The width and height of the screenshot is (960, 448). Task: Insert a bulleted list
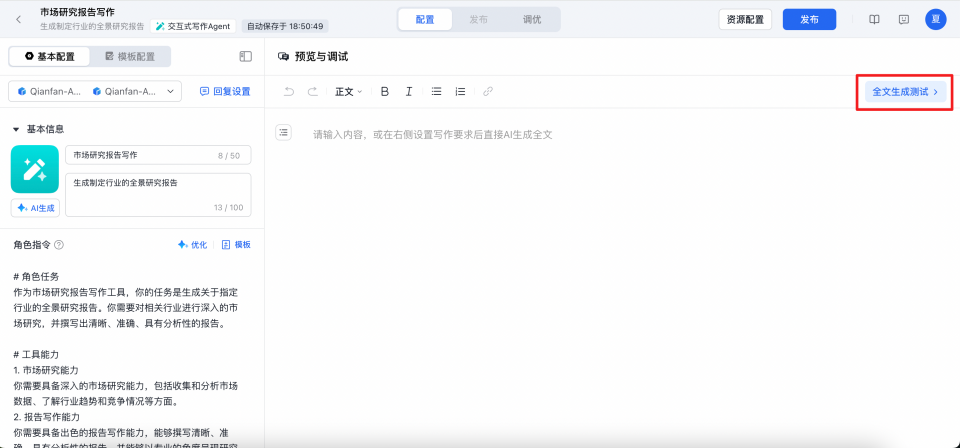point(437,92)
